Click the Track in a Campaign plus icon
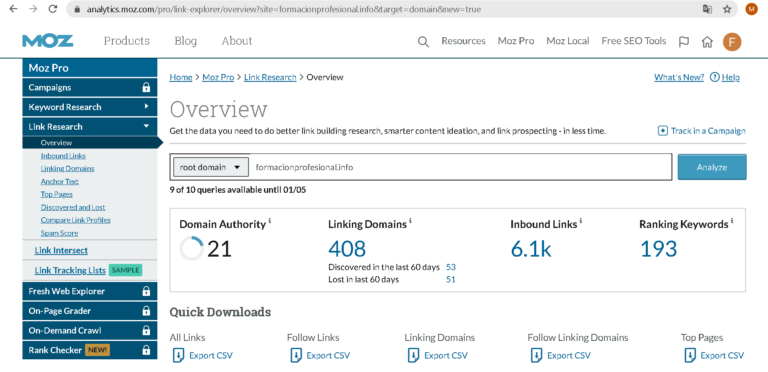Image resolution: width=768 pixels, height=372 pixels. coord(663,131)
